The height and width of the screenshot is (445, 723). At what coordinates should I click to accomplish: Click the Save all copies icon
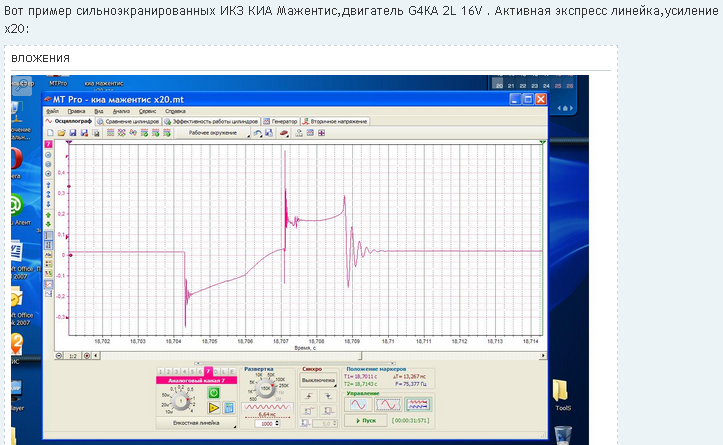click(95, 133)
